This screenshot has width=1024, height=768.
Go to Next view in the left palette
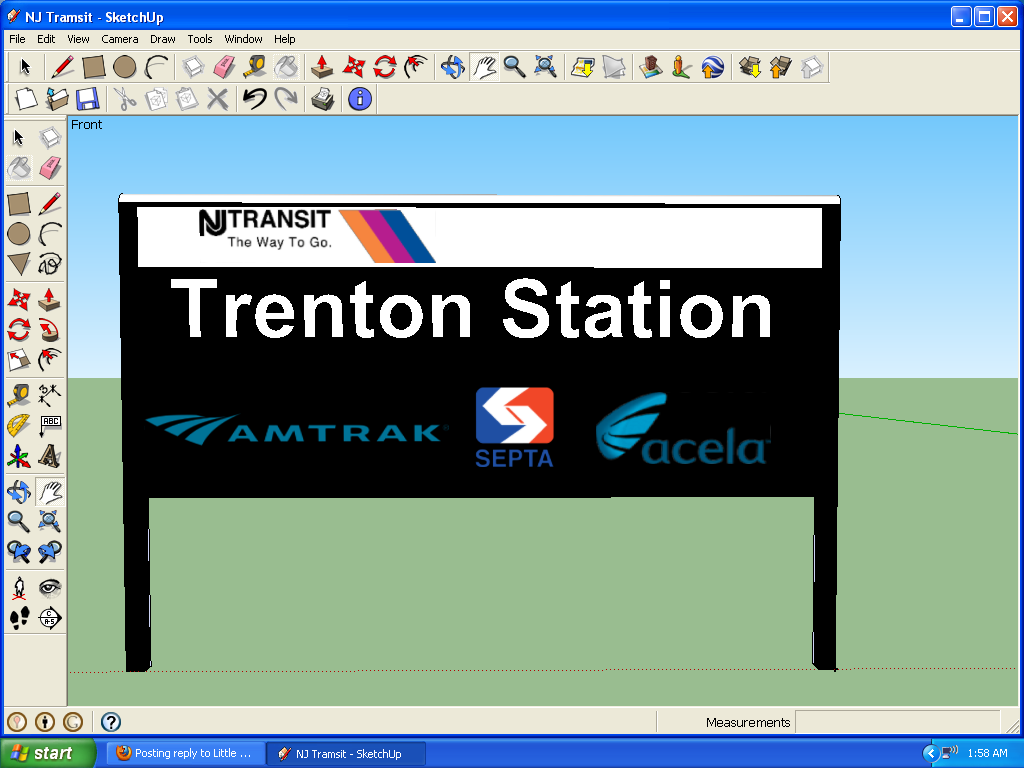coord(50,552)
